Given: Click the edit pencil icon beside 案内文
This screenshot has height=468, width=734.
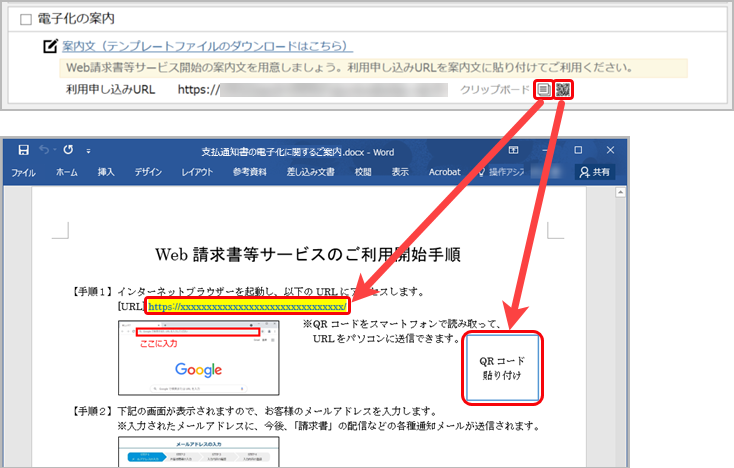Looking at the screenshot, I should (x=50, y=46).
